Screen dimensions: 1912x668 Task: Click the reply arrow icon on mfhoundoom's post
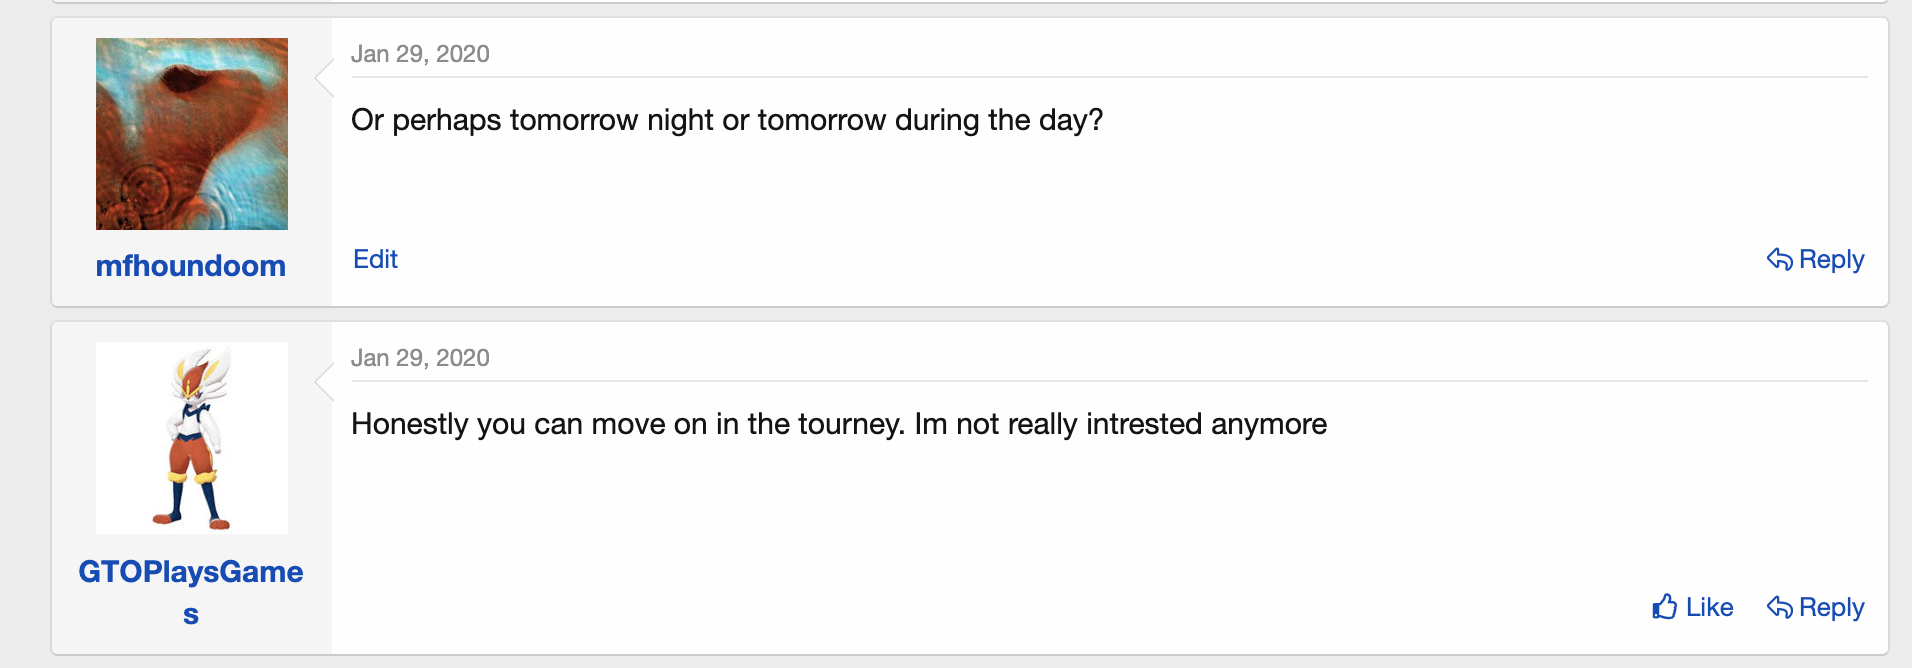pos(1780,260)
